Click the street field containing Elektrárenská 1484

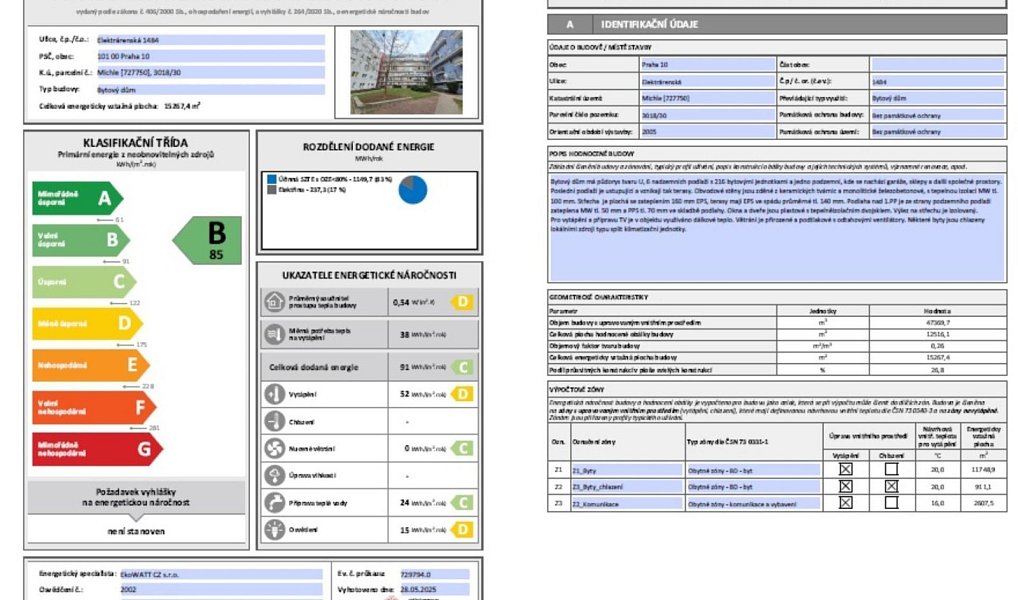[211, 40]
